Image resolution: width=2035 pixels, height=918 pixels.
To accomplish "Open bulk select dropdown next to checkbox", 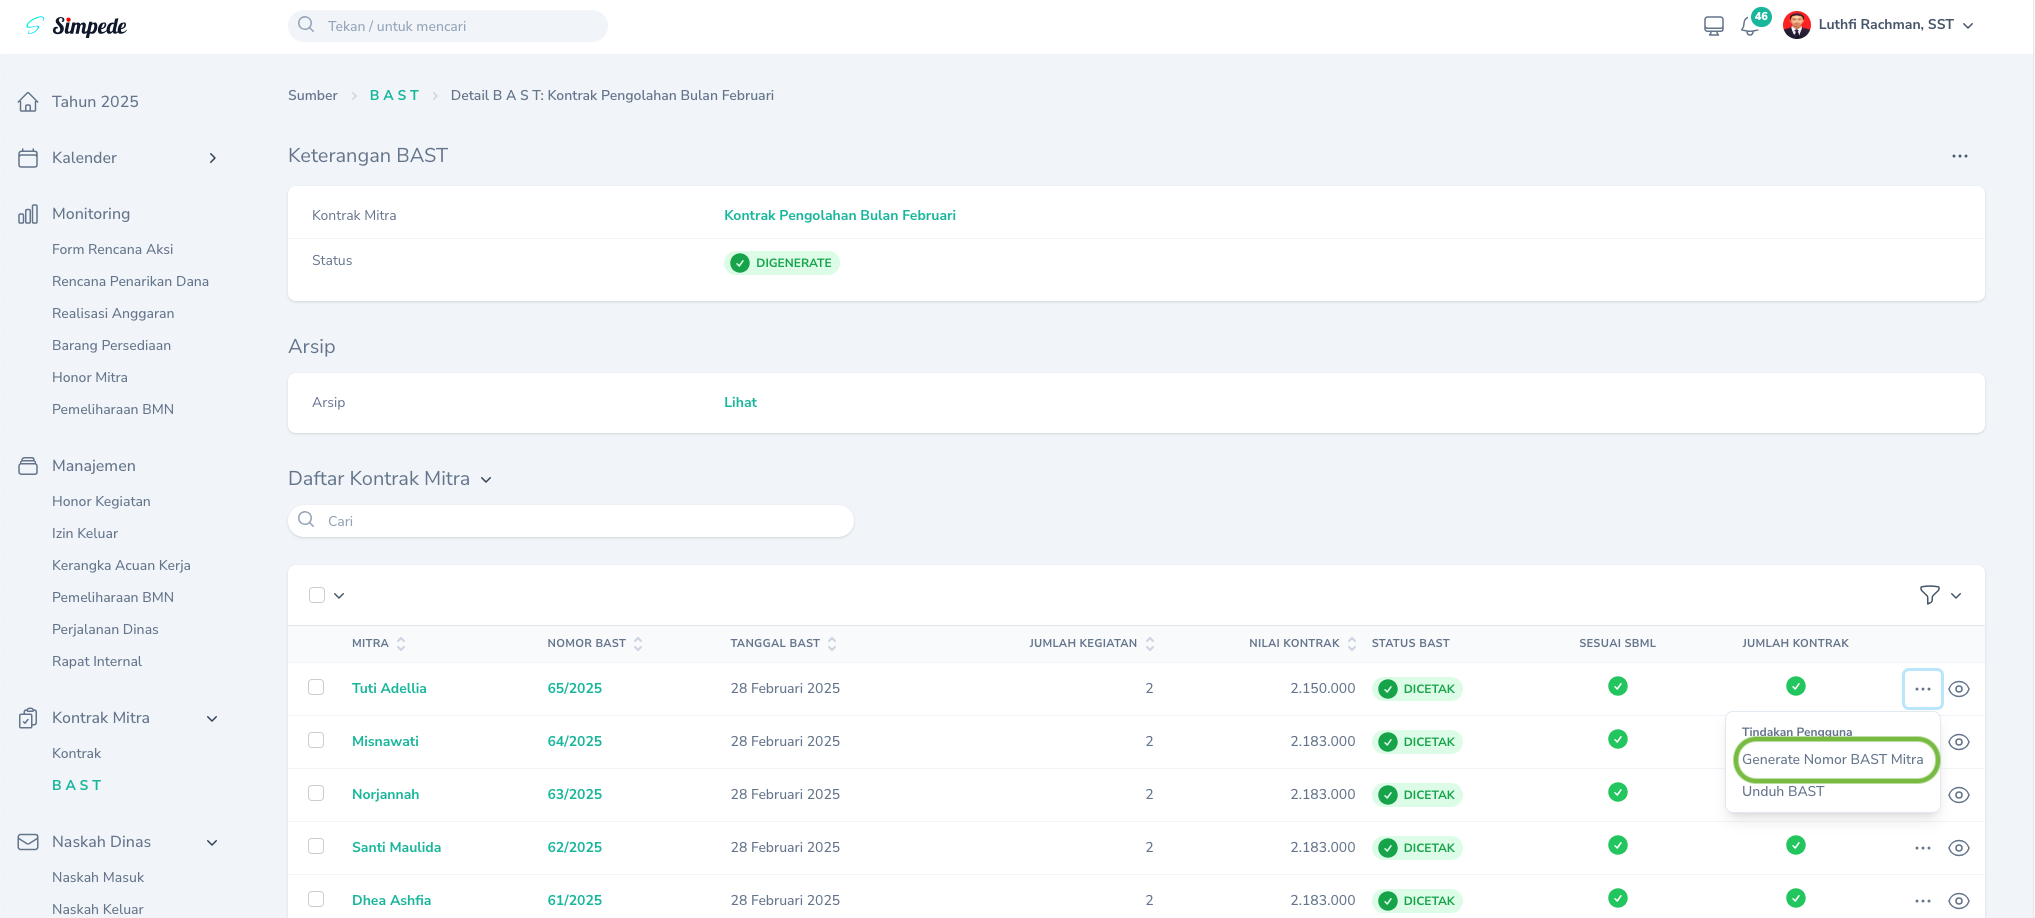I will 339,596.
